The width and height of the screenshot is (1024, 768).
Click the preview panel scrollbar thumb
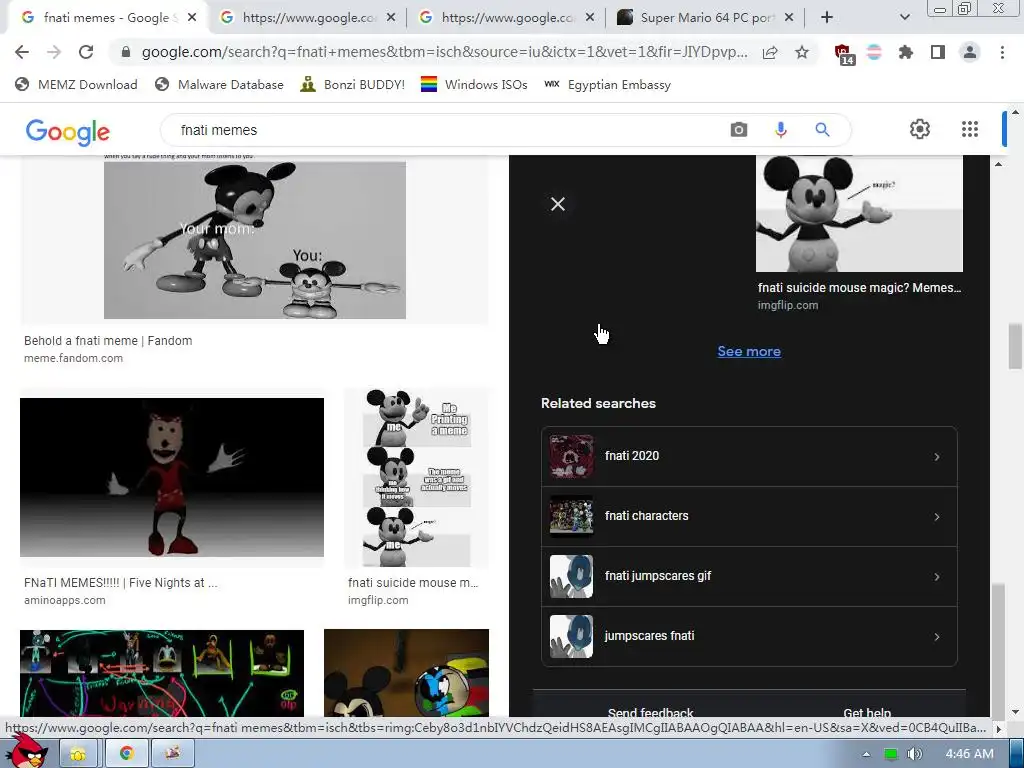coord(997,650)
